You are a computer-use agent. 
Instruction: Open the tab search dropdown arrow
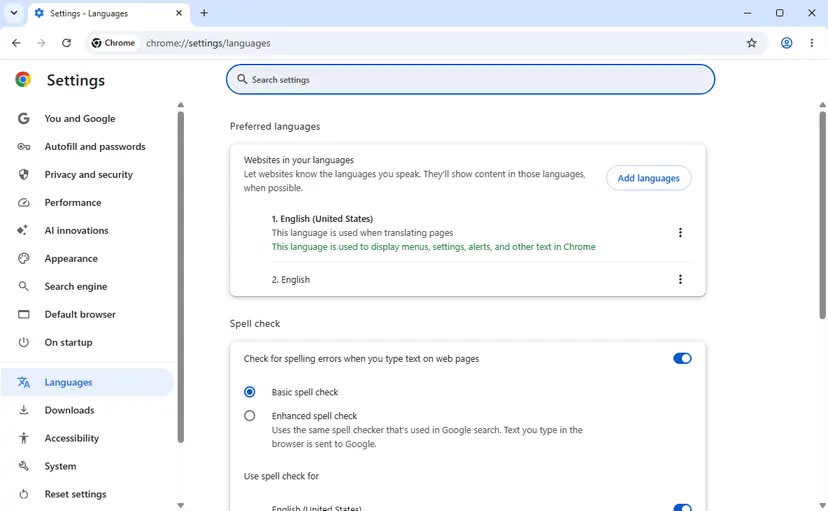click(14, 13)
